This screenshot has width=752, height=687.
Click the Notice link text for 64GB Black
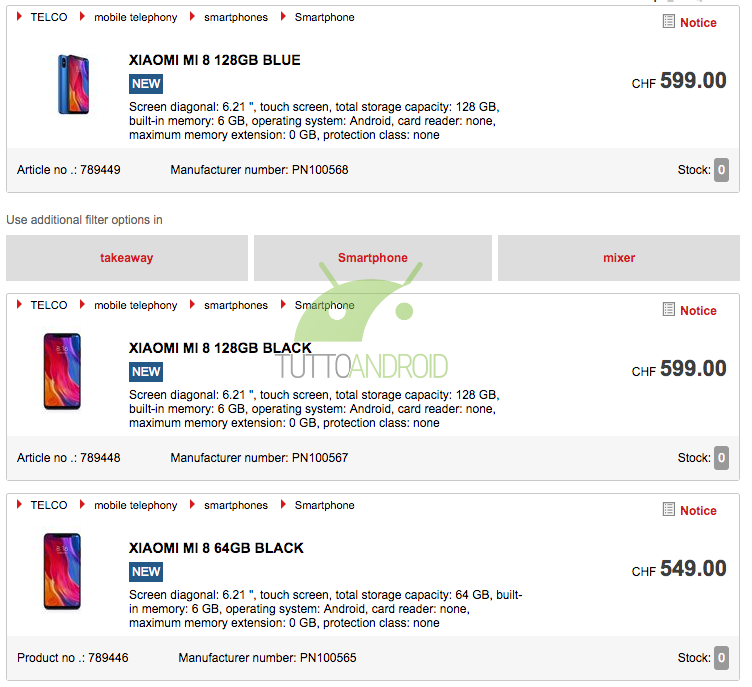pos(698,510)
